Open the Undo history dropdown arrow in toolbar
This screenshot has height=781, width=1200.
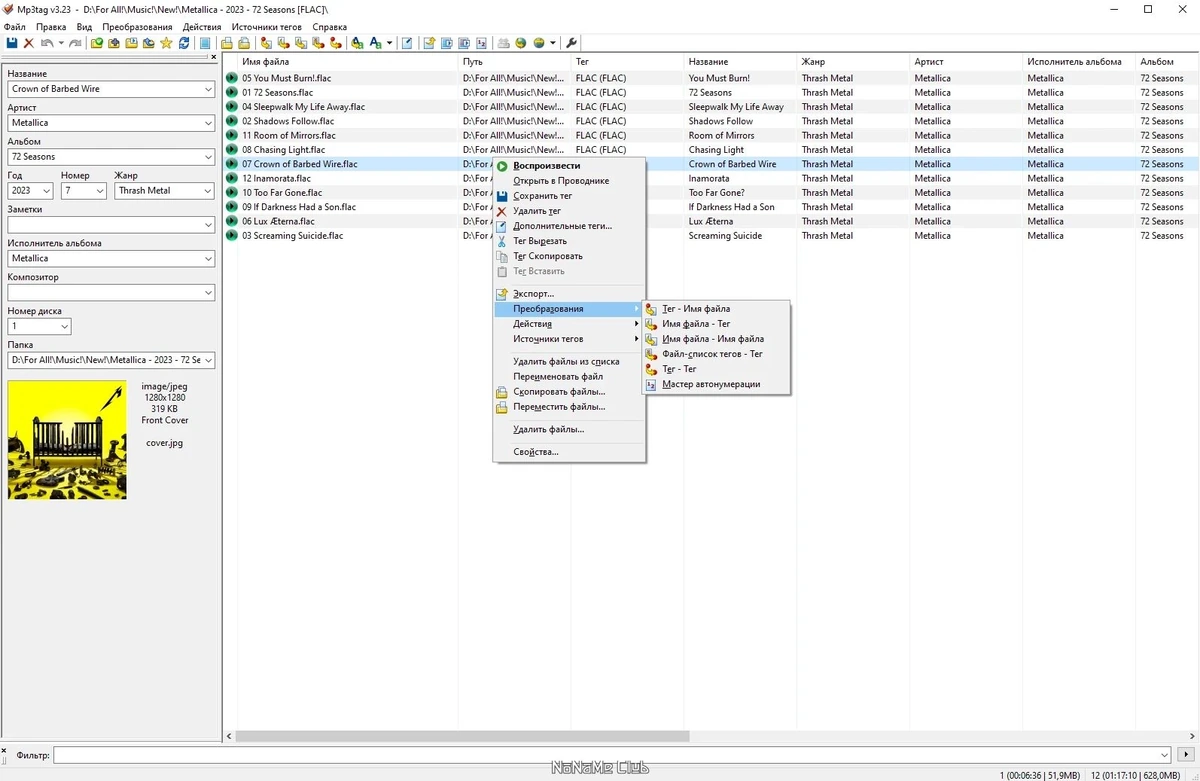(x=61, y=43)
